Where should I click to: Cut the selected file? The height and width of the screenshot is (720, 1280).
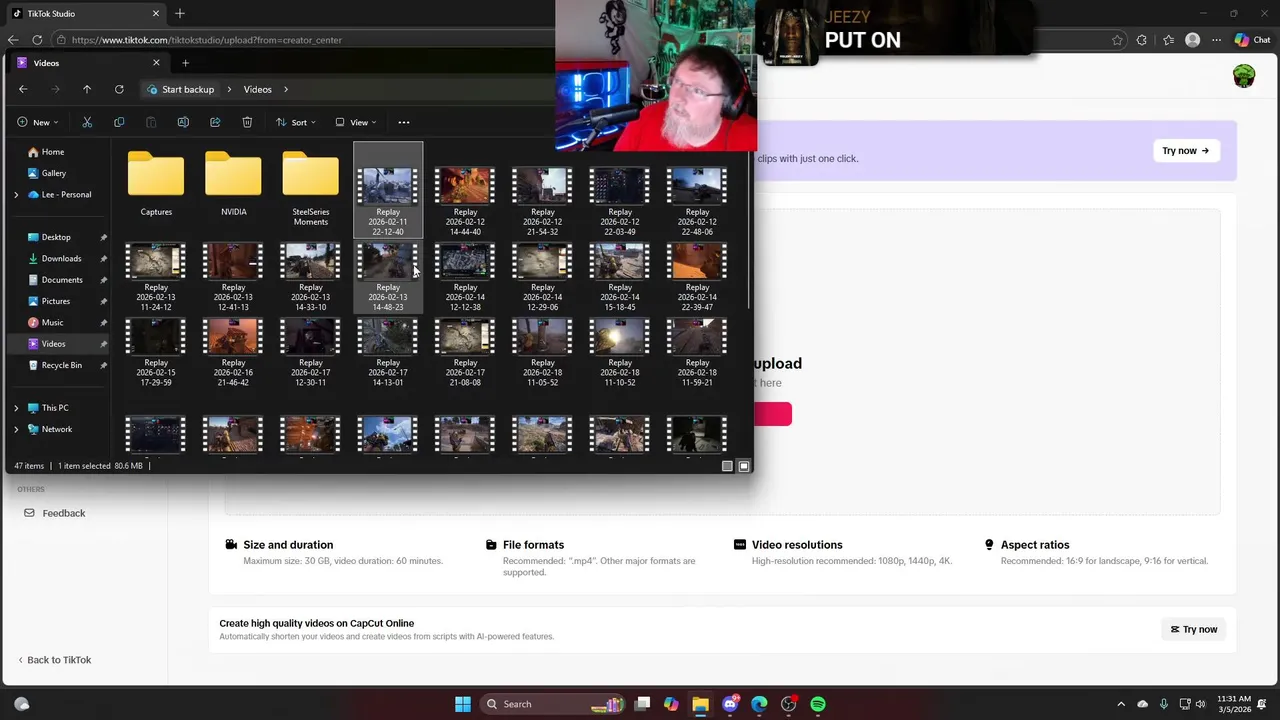pos(87,122)
